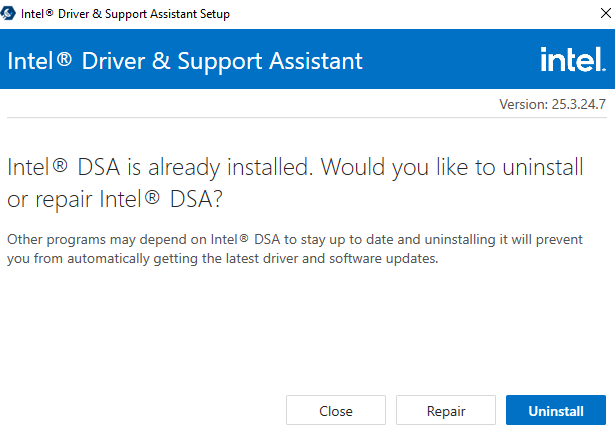The image size is (615, 434).
Task: Close the setup window with X
Action: click(x=606, y=13)
